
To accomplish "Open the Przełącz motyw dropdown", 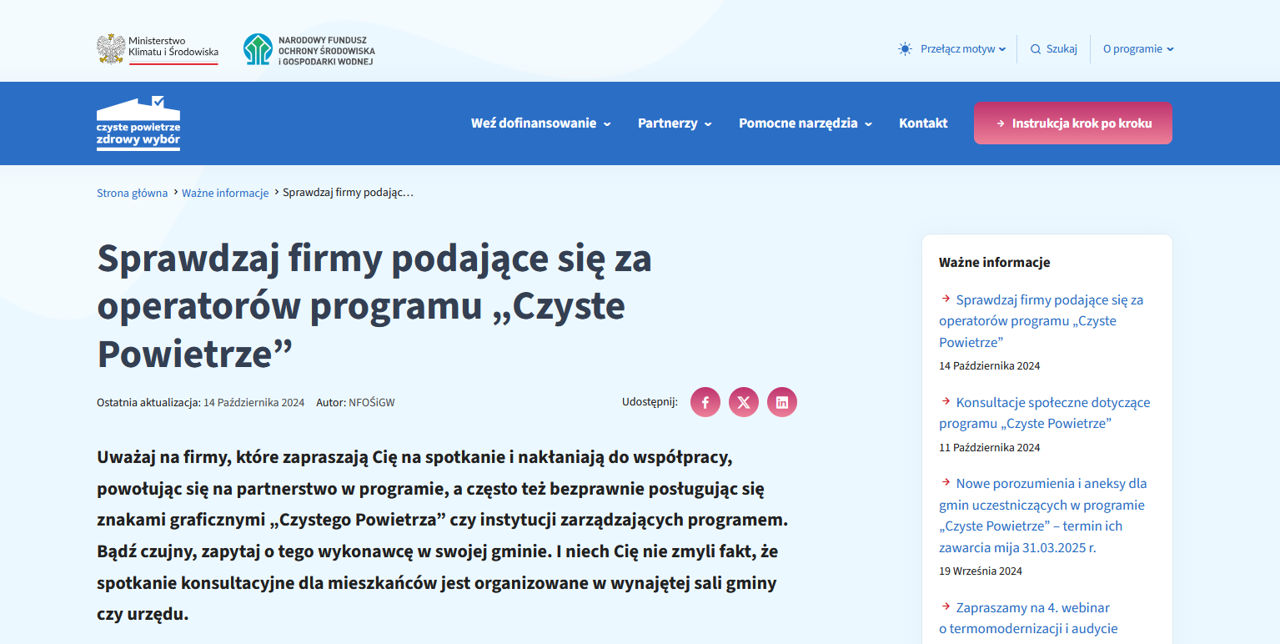I will coord(963,49).
